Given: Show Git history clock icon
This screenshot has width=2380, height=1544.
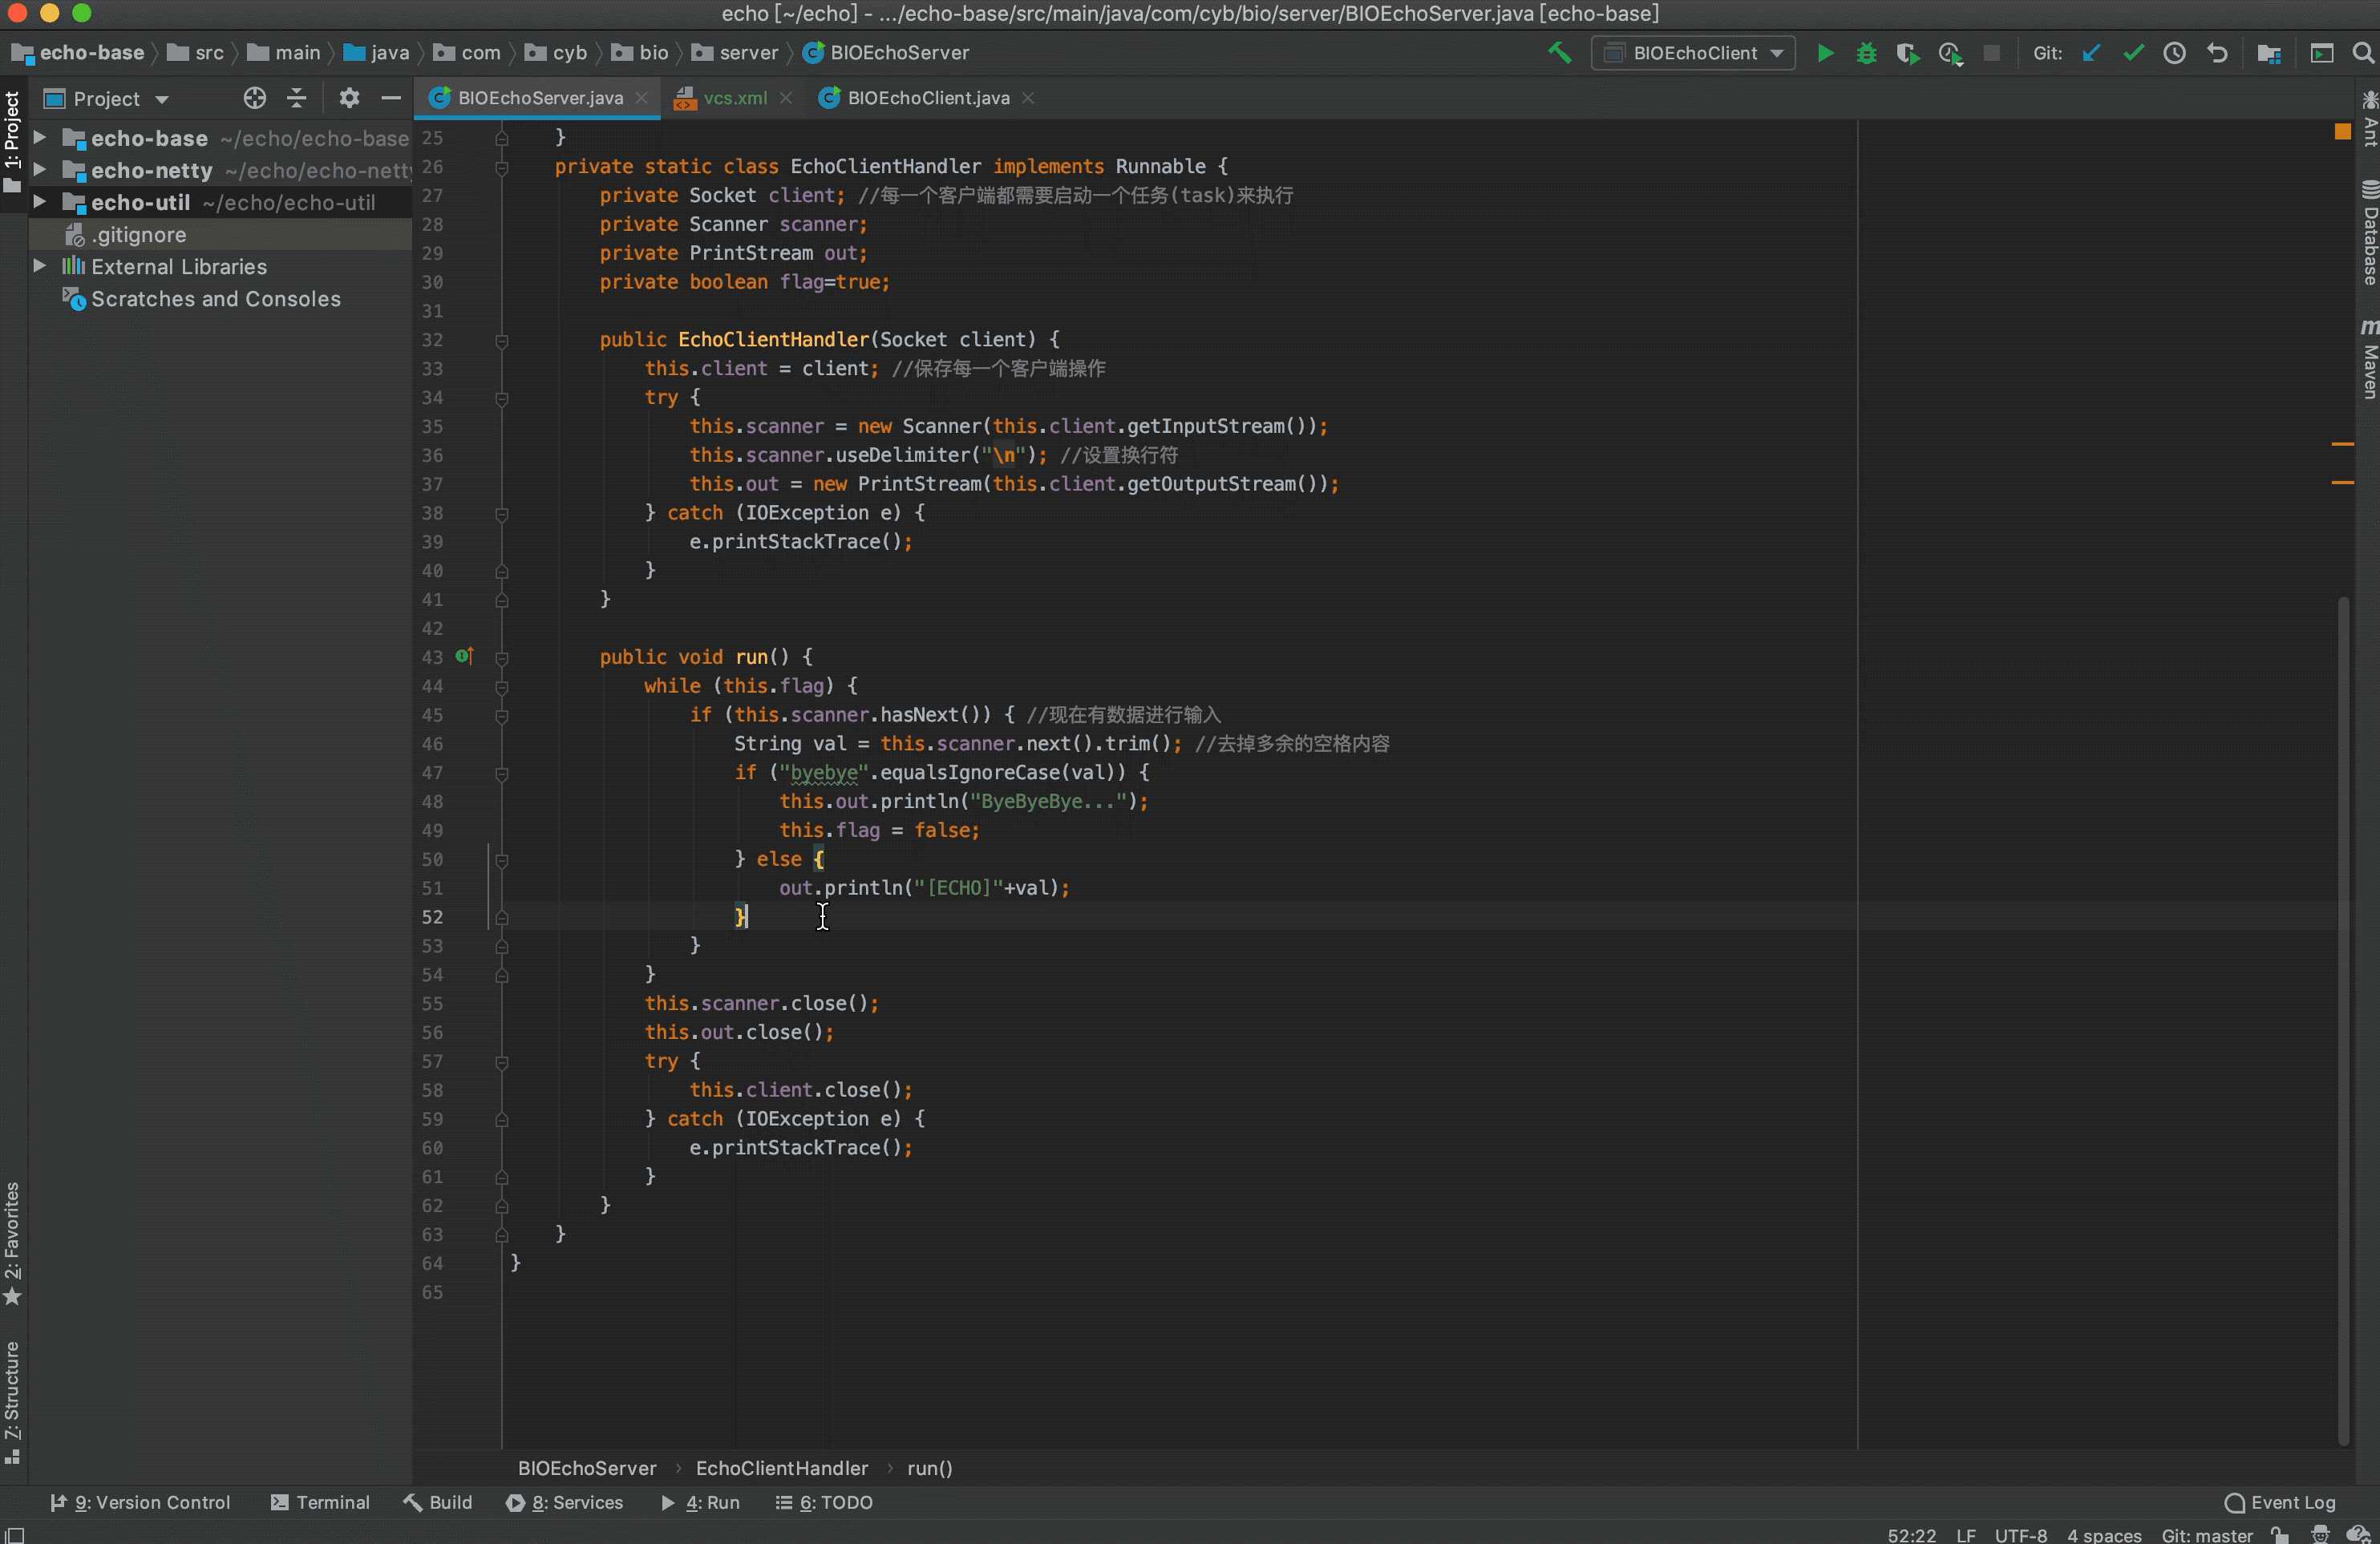Looking at the screenshot, I should [x=2174, y=53].
